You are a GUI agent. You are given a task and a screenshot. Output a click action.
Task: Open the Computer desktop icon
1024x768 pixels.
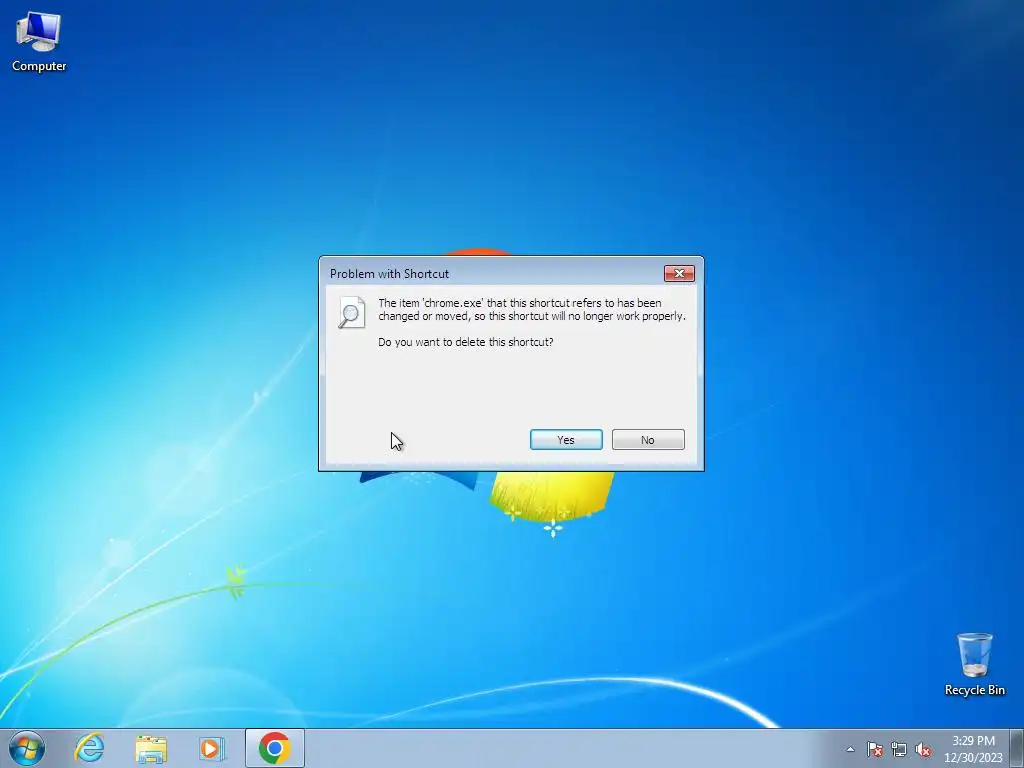(x=39, y=42)
